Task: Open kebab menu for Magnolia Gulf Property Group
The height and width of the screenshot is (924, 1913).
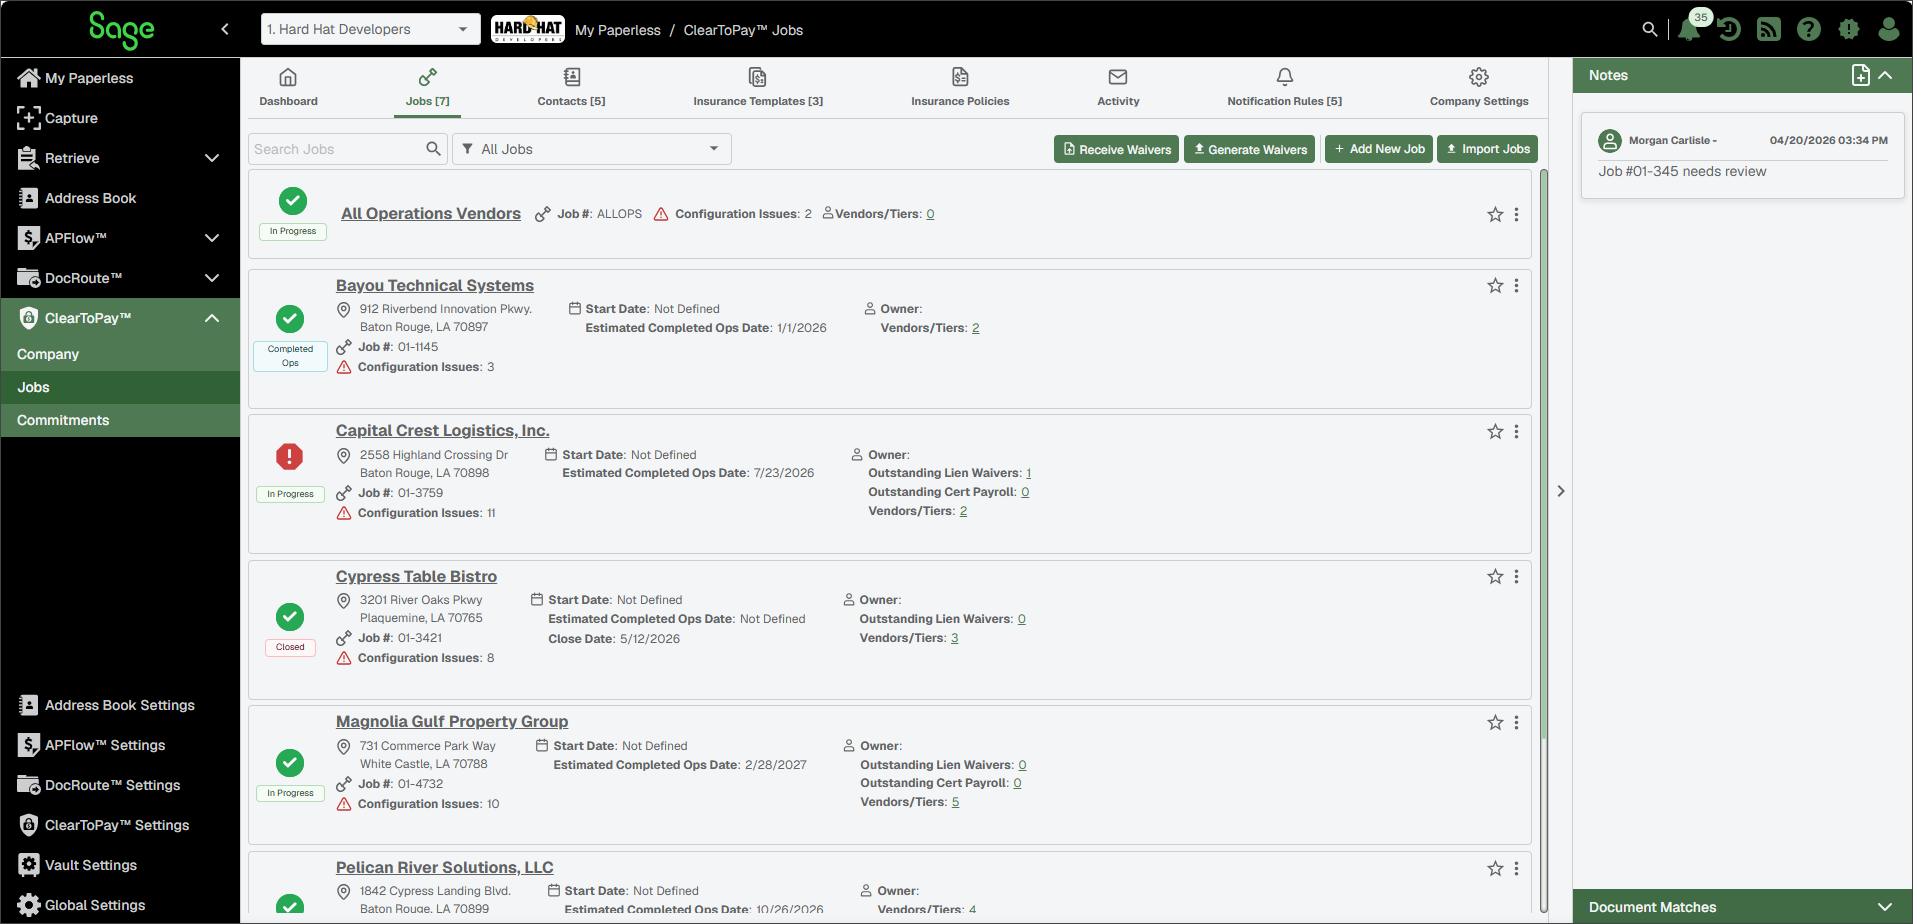Action: coord(1517,723)
